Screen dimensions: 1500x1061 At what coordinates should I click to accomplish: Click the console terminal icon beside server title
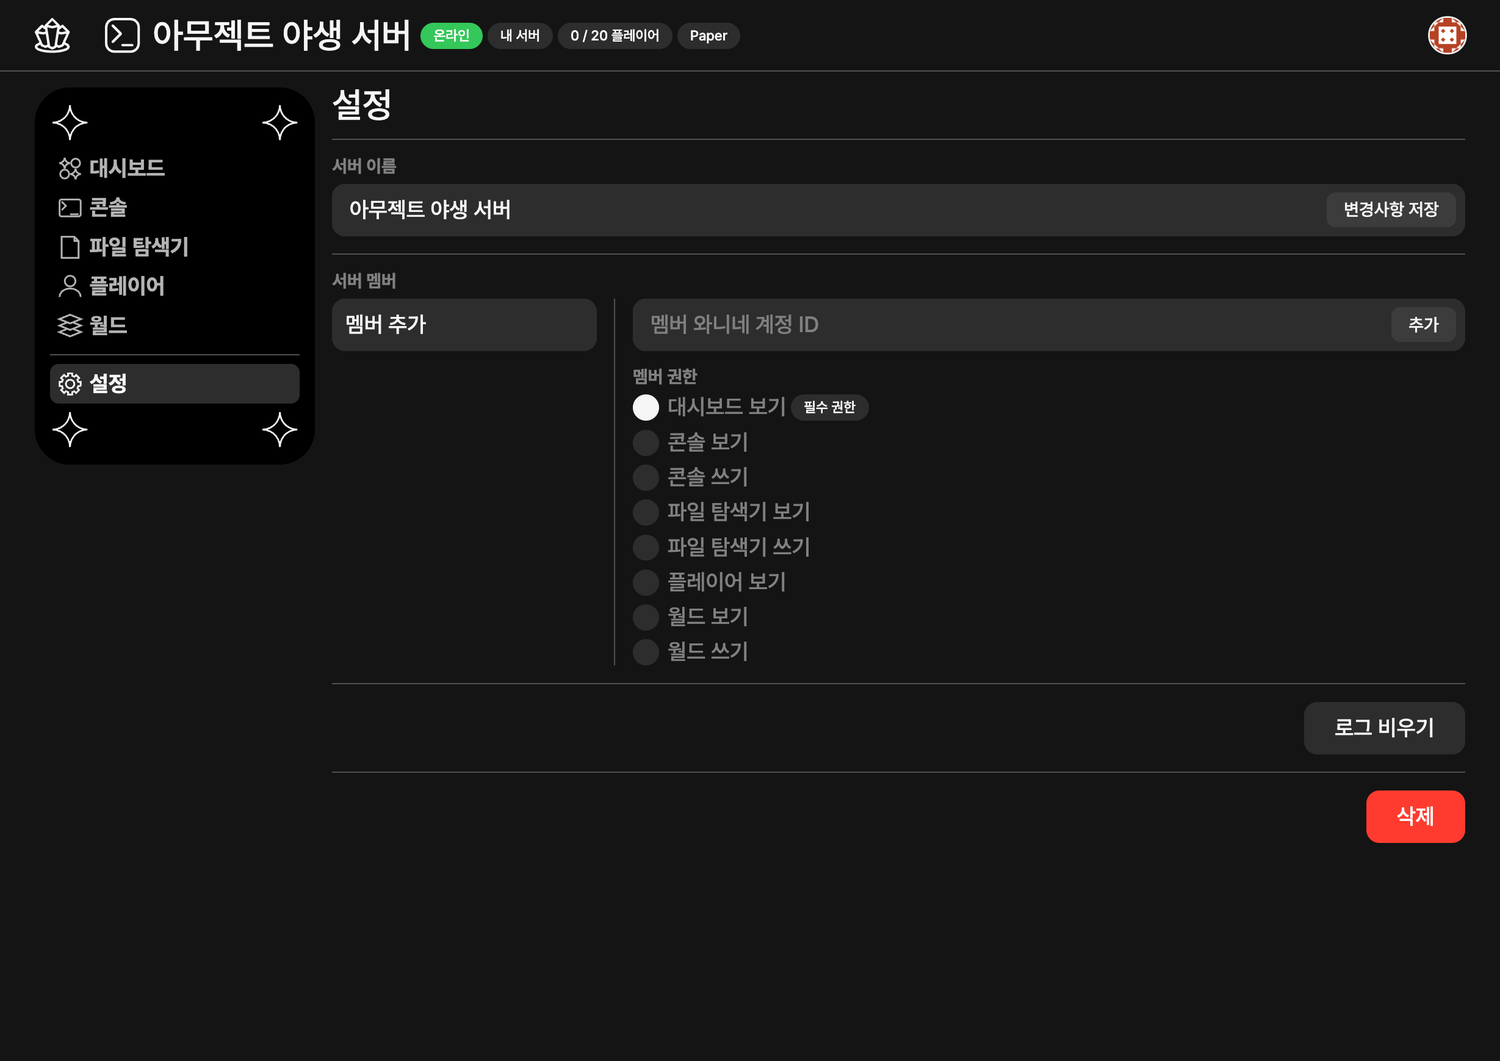point(122,36)
